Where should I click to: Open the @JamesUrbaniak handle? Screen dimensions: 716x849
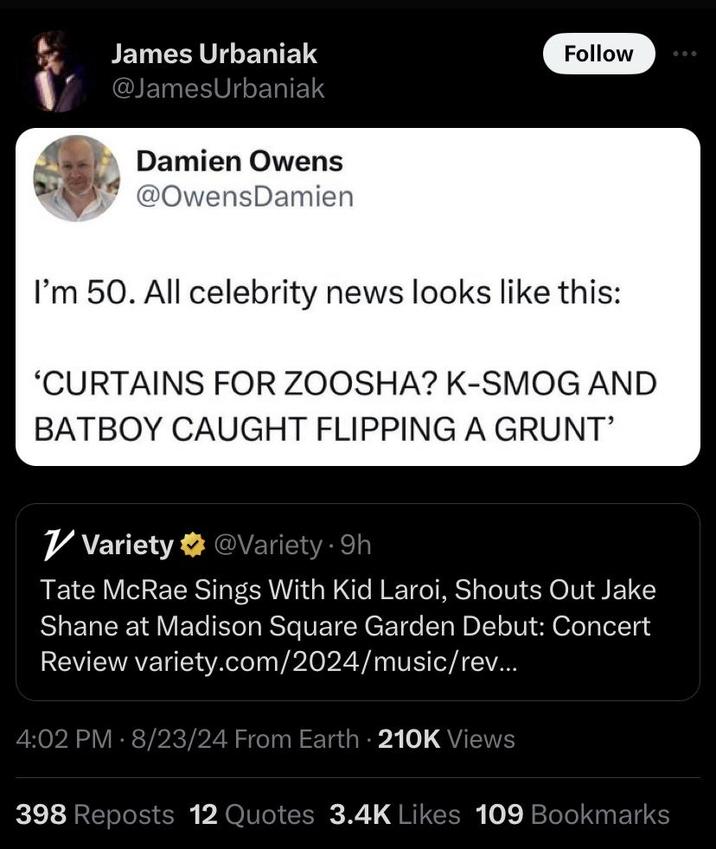[217, 88]
